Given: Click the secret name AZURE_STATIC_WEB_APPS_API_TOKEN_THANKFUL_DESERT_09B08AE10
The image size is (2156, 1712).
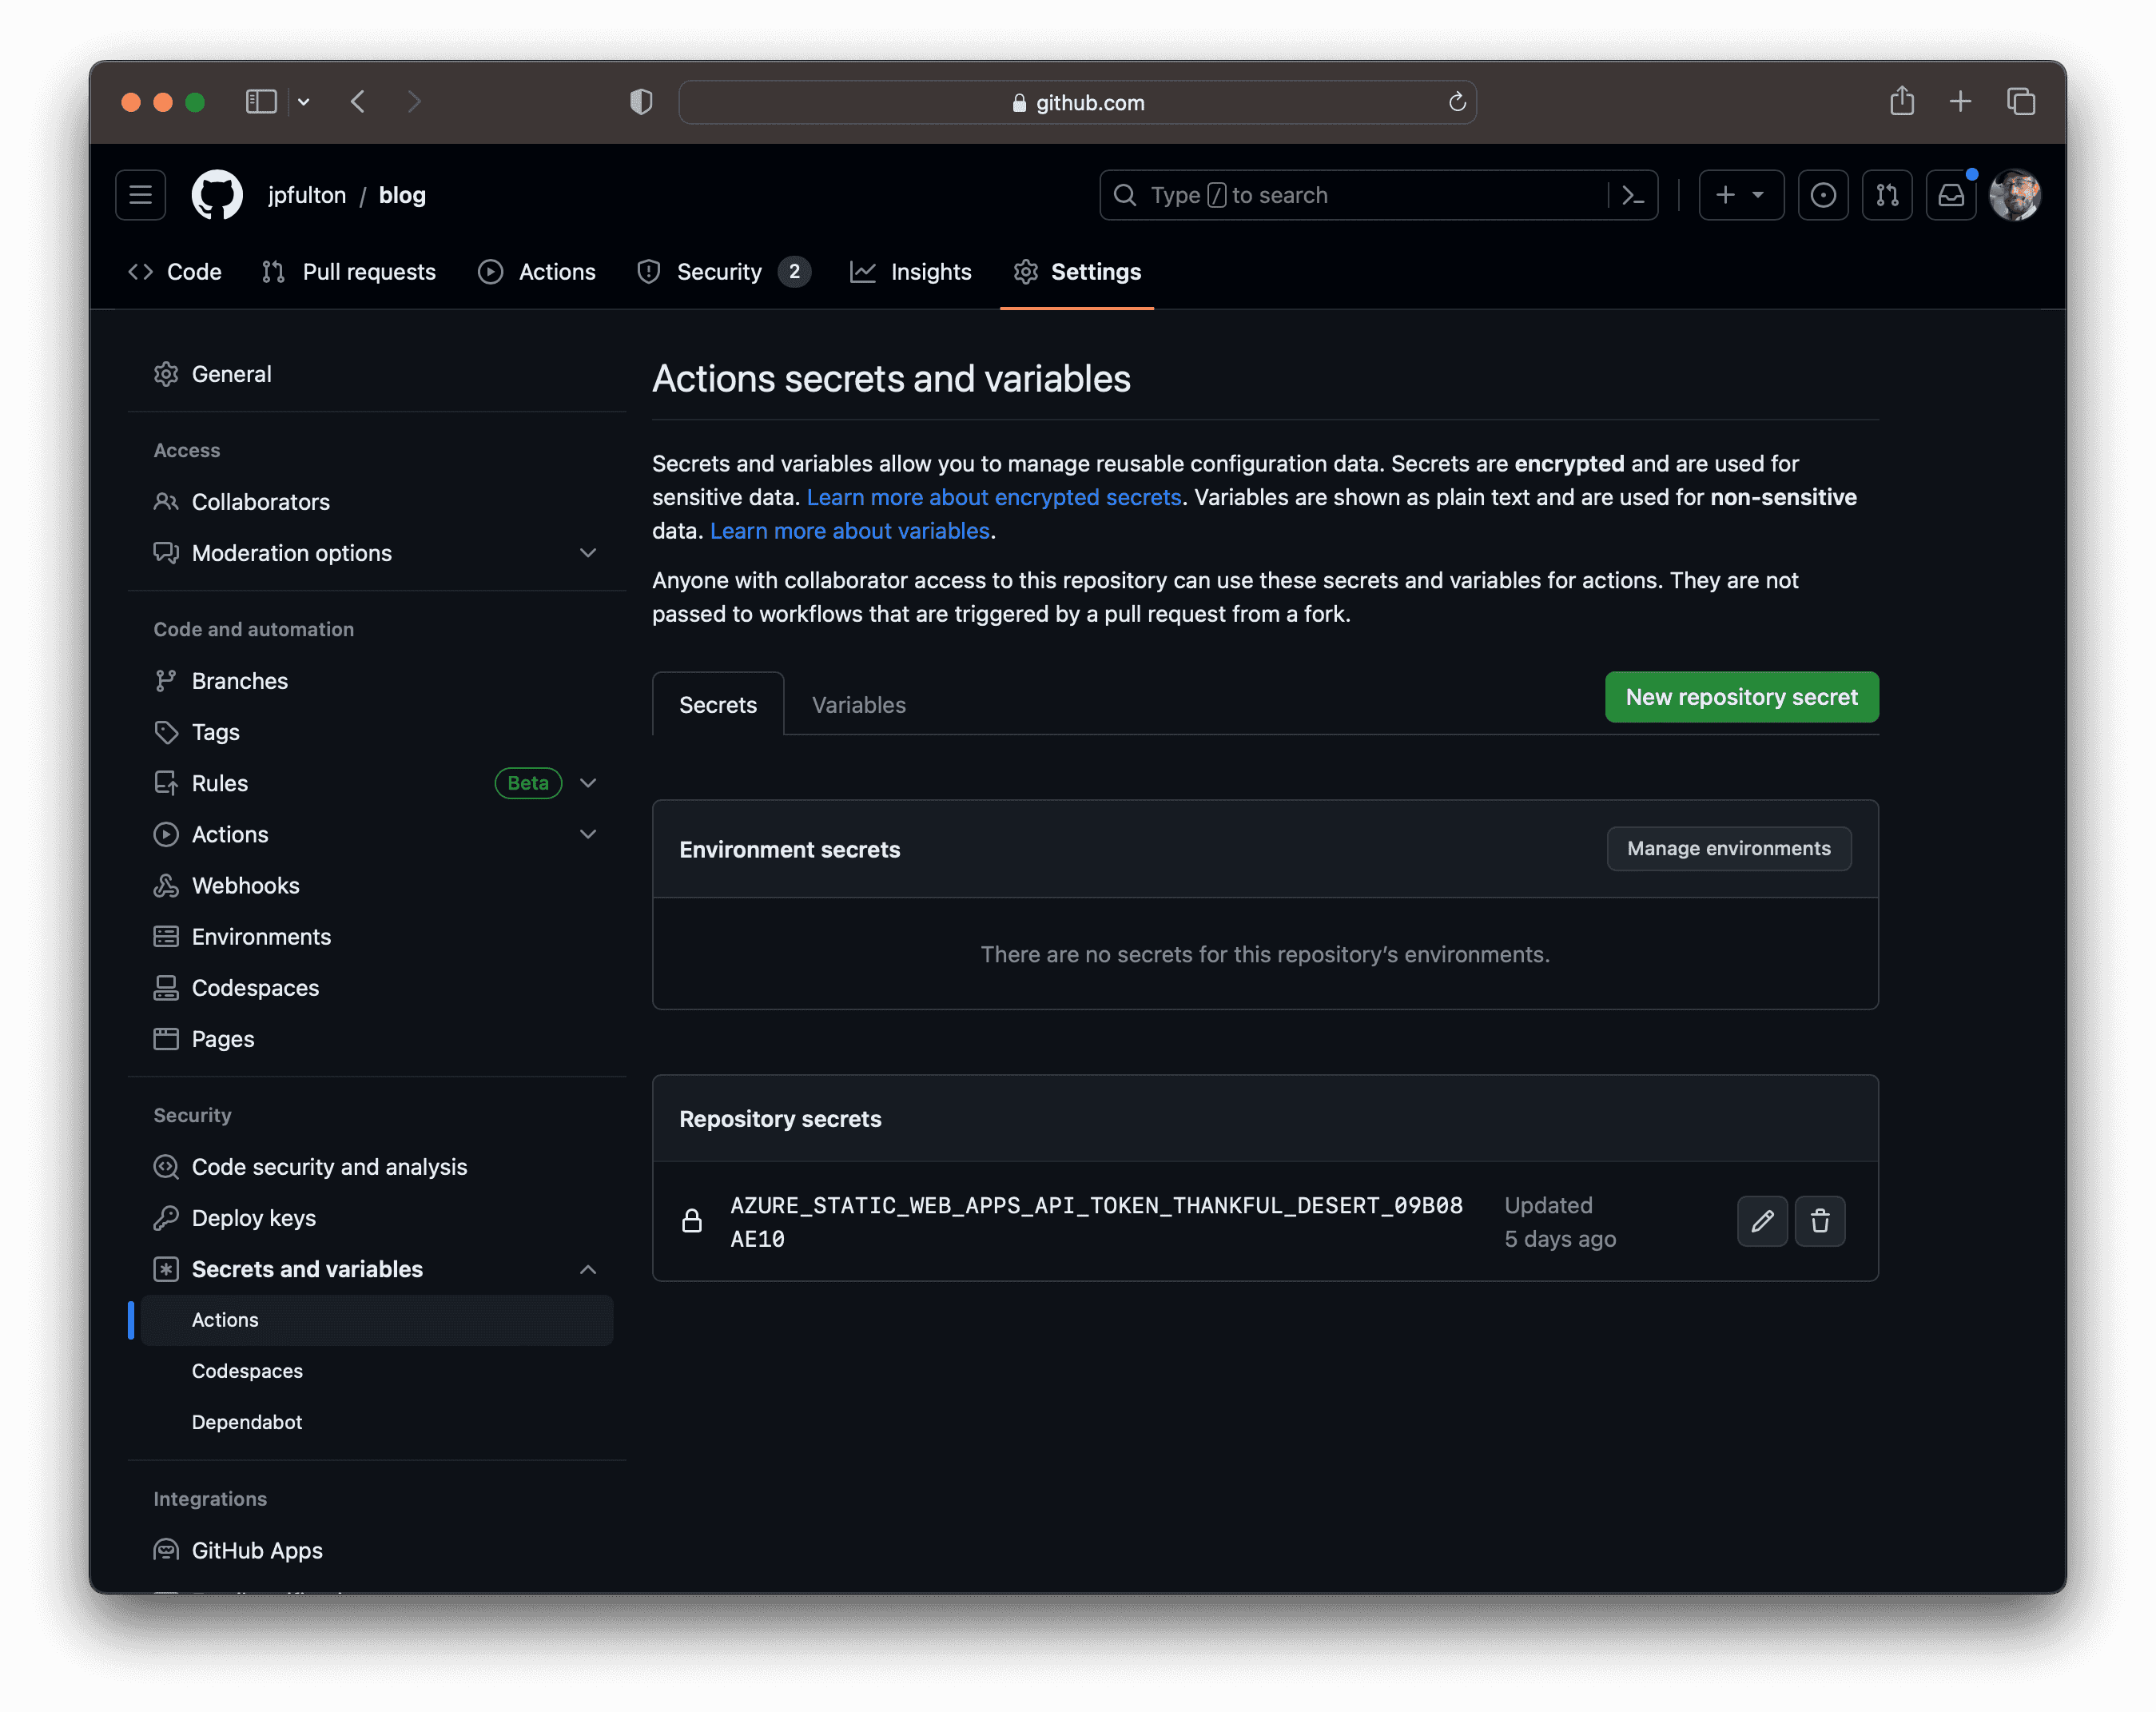Looking at the screenshot, I should (x=1096, y=1222).
